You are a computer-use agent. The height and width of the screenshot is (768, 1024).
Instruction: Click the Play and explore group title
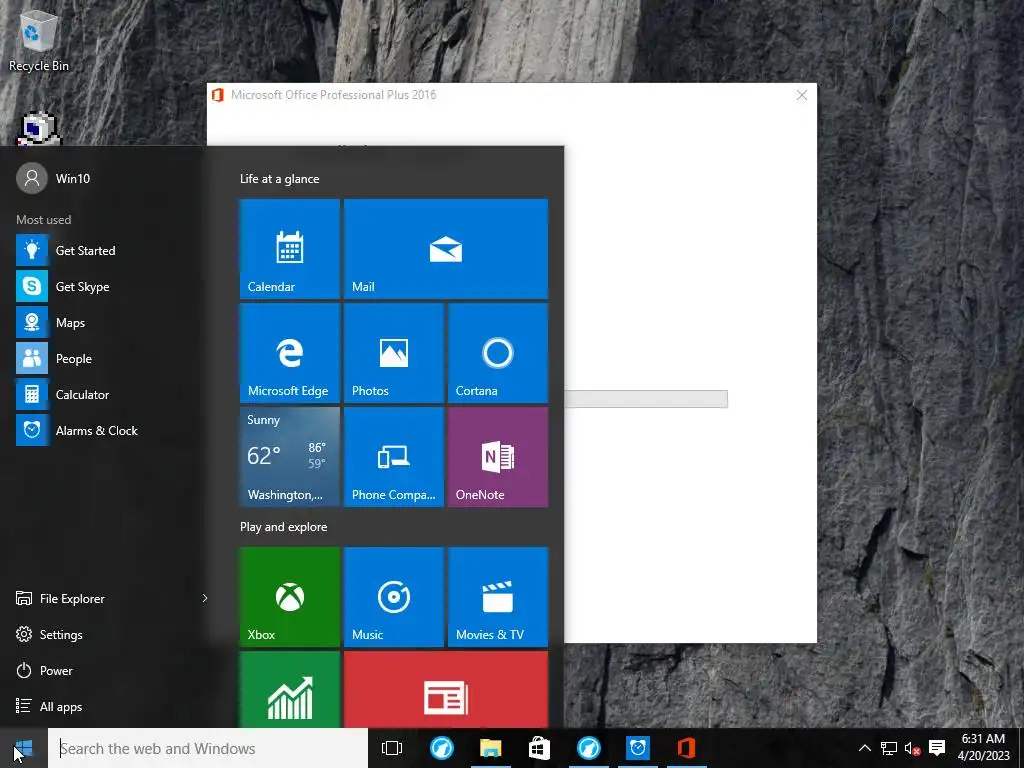pos(283,526)
